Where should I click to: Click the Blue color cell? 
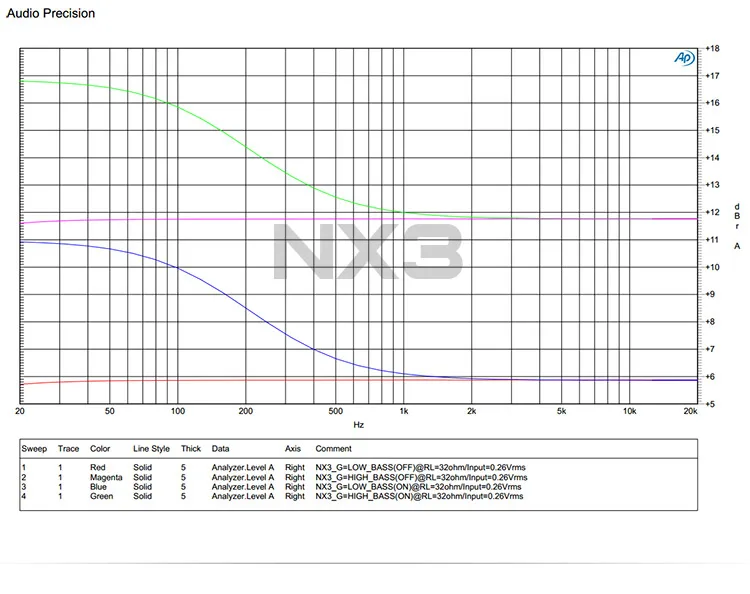(x=99, y=486)
